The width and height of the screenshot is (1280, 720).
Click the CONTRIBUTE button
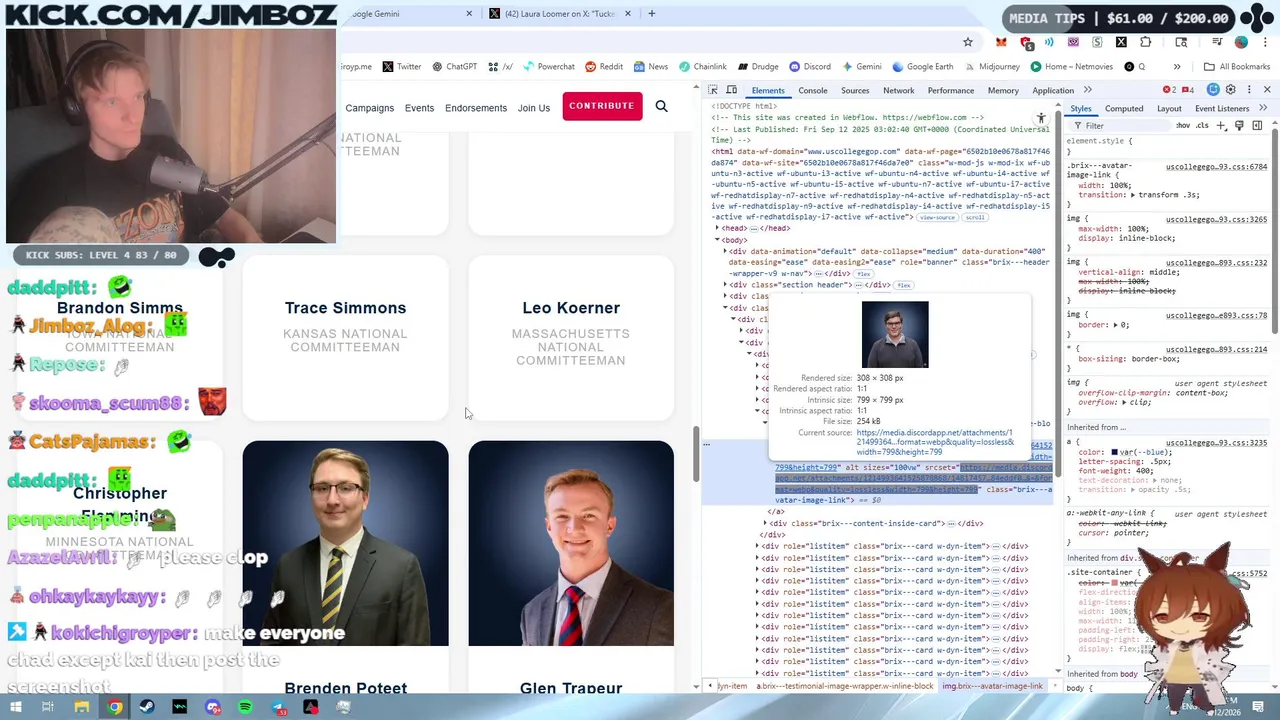click(602, 106)
